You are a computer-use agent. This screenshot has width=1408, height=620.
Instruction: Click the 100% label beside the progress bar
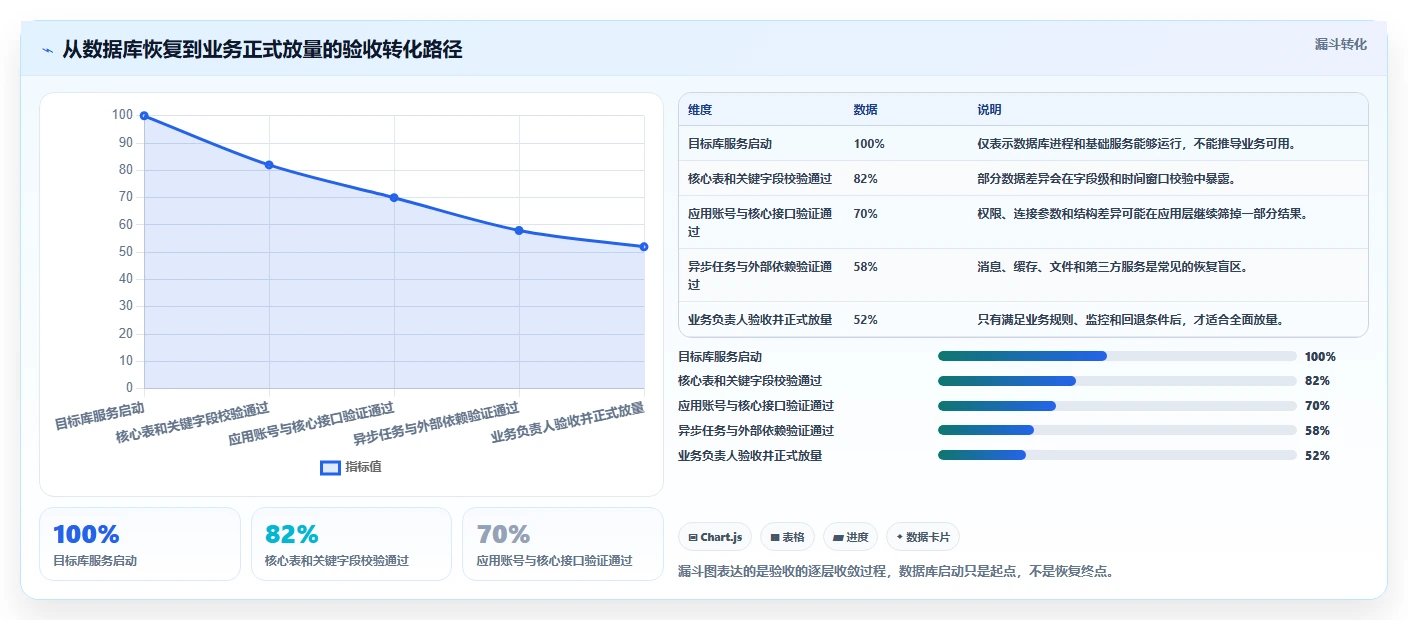(x=1320, y=357)
